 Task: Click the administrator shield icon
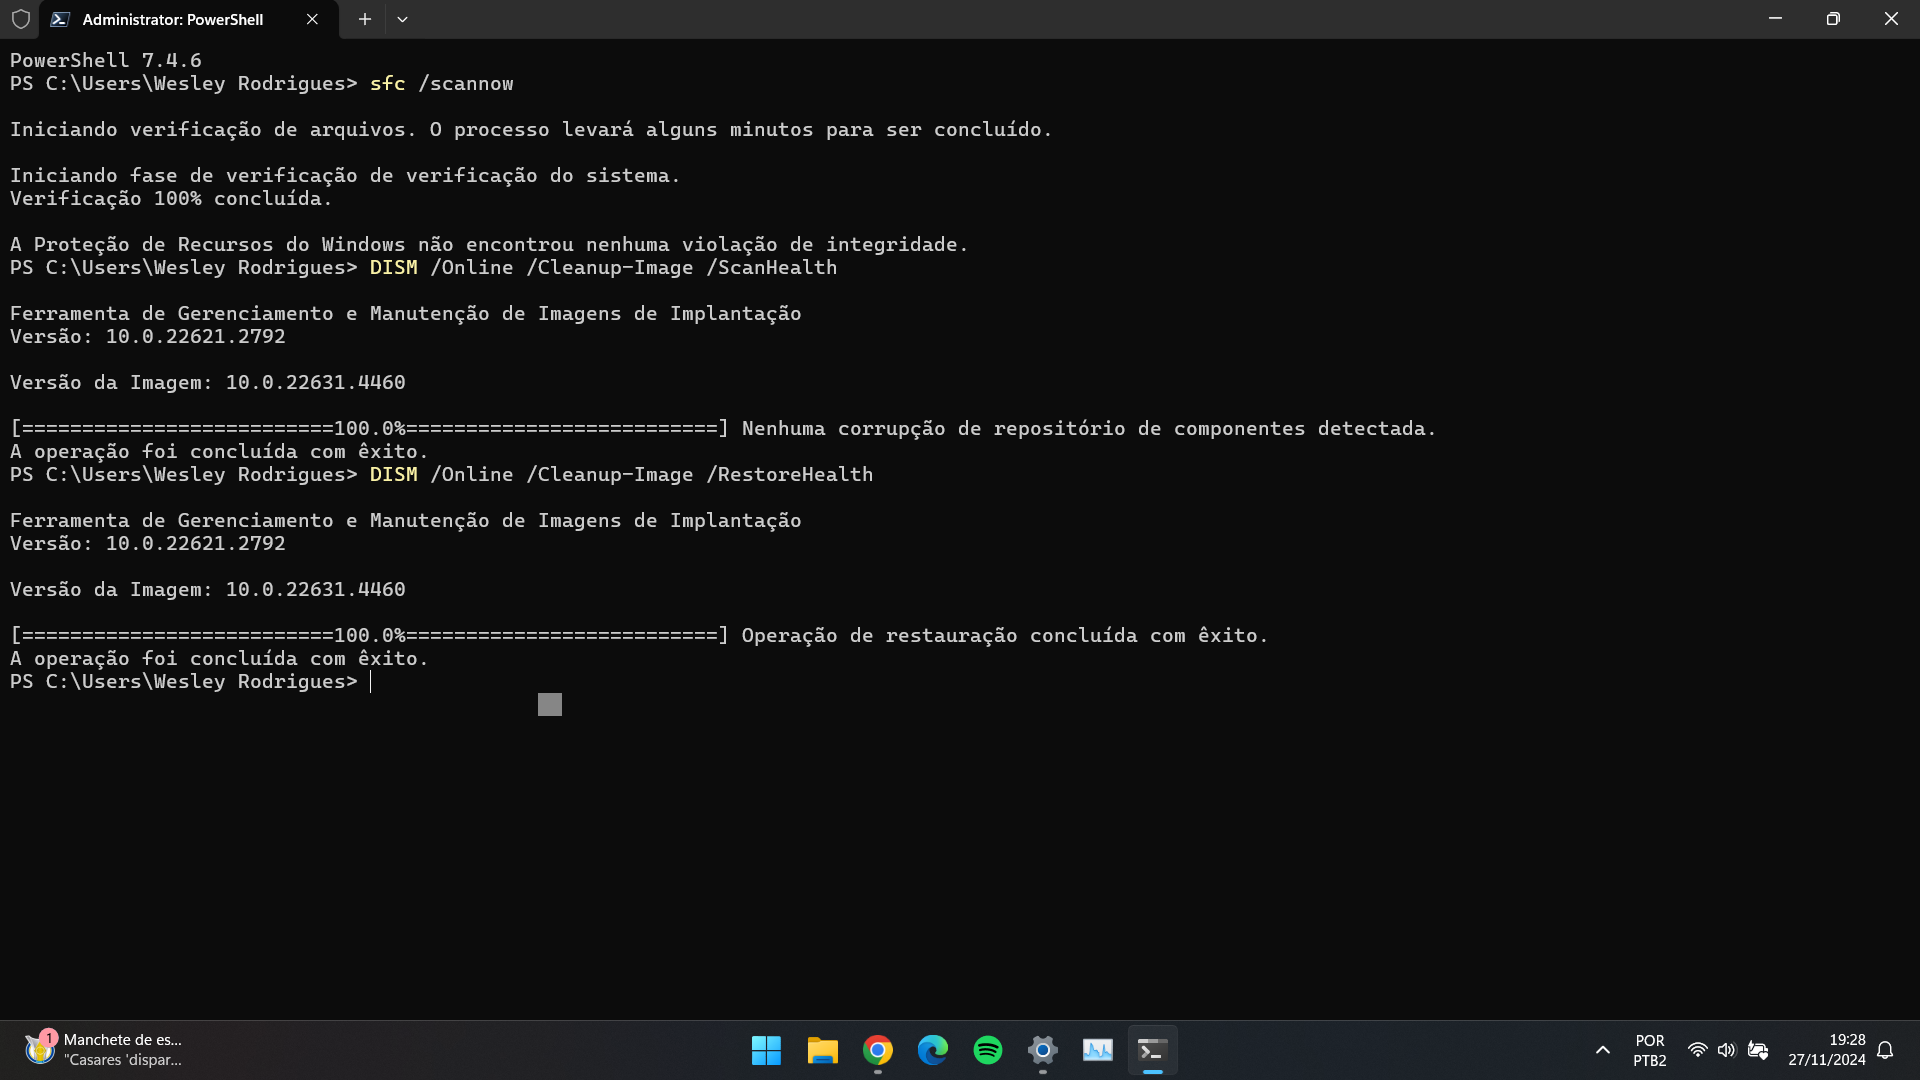[20, 19]
